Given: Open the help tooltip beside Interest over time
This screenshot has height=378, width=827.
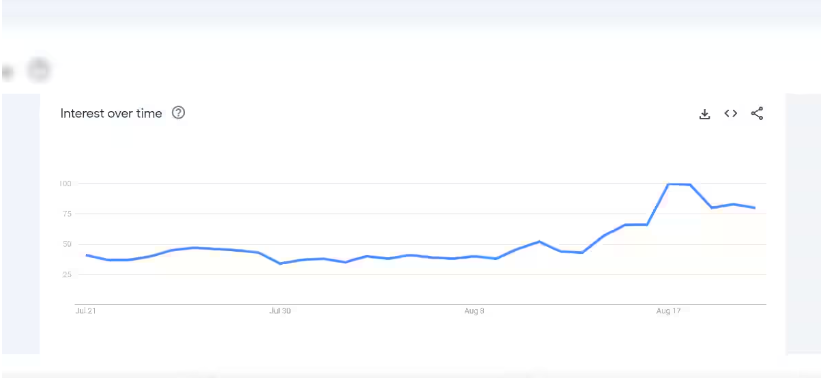Looking at the screenshot, I should [x=179, y=113].
